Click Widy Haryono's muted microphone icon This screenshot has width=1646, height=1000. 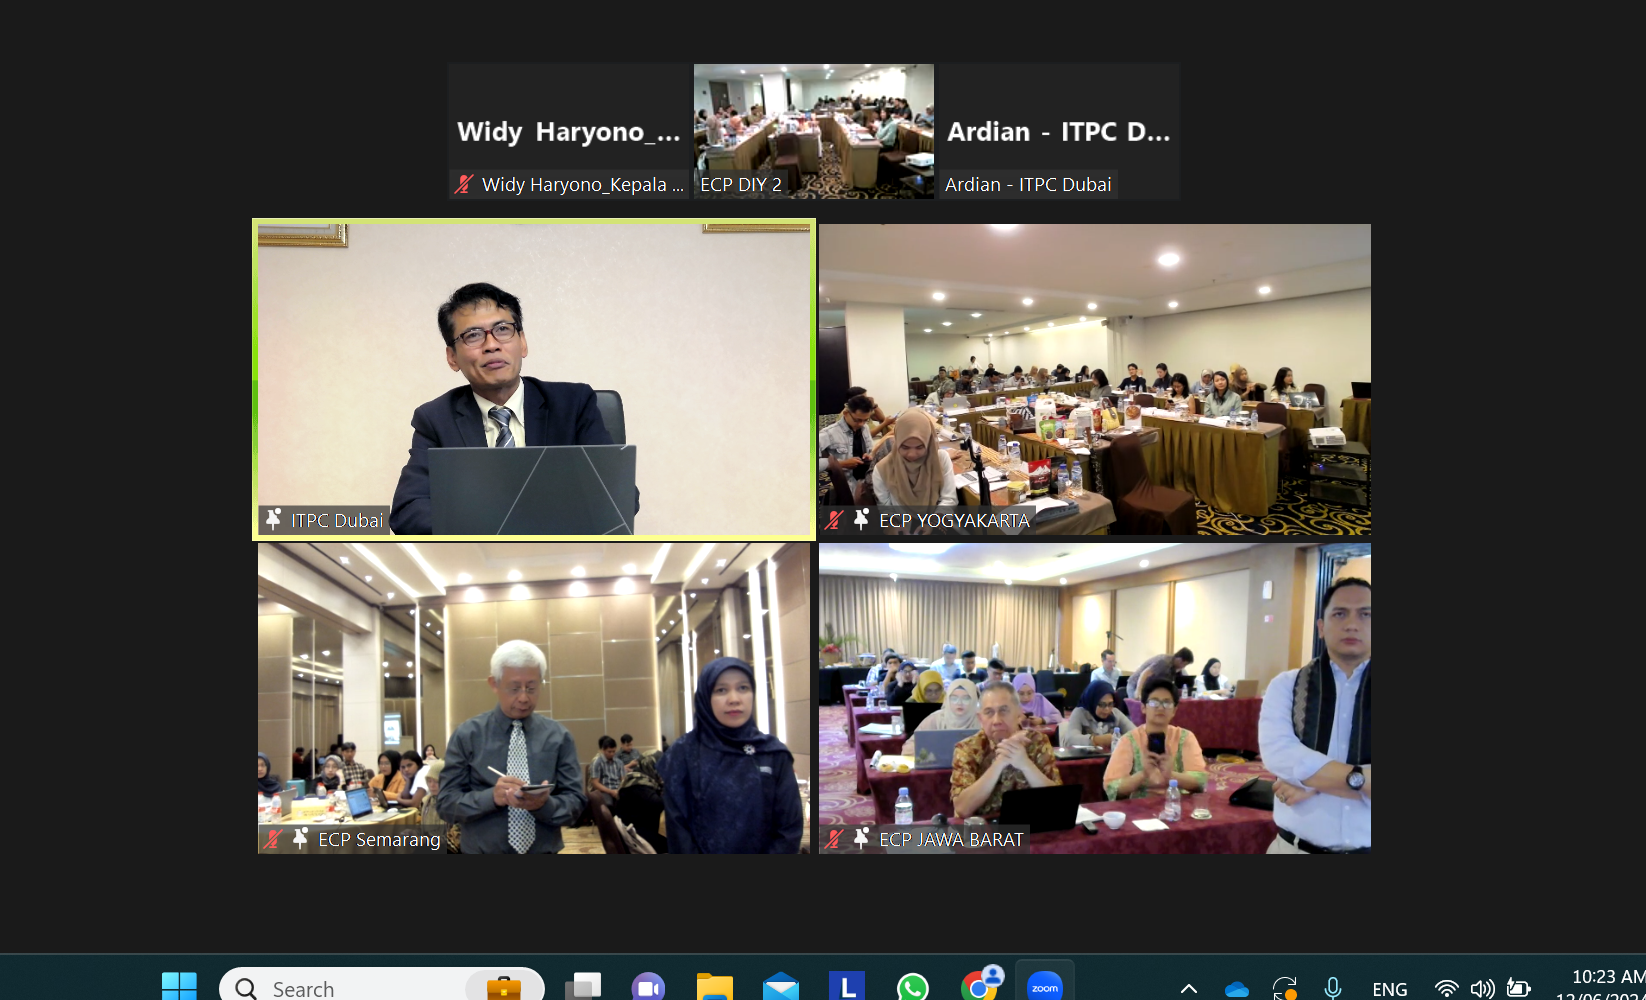tap(464, 184)
